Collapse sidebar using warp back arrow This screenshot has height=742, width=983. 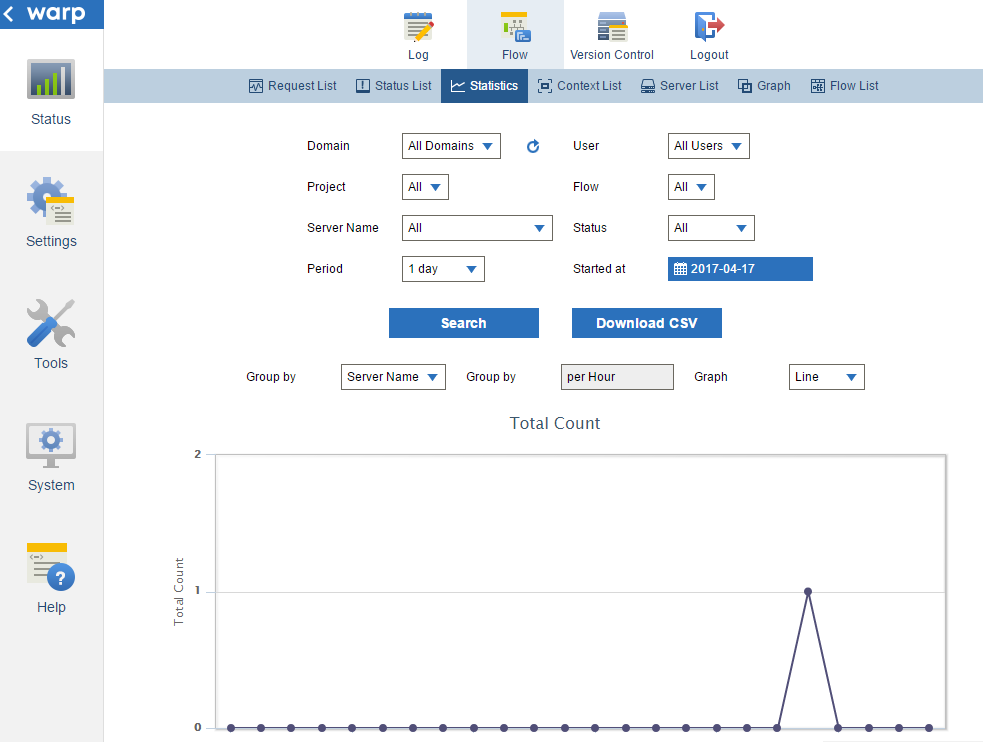(10, 14)
